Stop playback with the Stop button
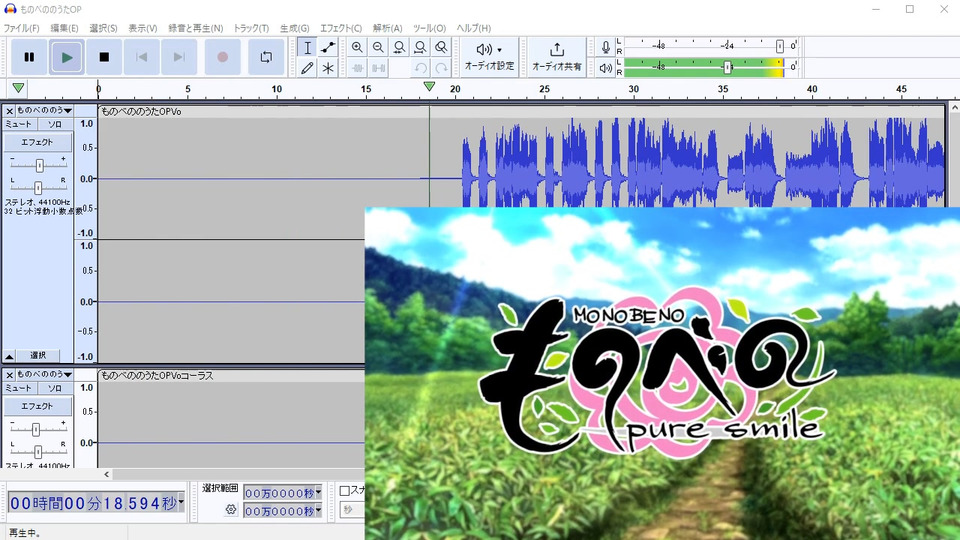960x540 pixels. (104, 57)
